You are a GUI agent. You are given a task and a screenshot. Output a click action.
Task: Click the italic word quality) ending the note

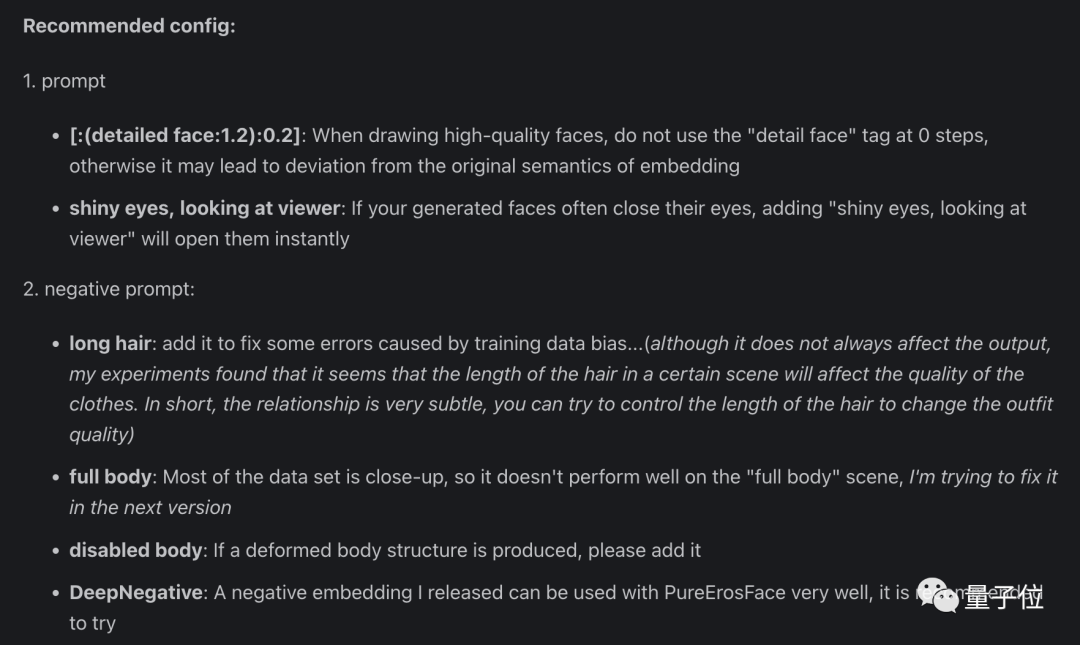pos(101,435)
